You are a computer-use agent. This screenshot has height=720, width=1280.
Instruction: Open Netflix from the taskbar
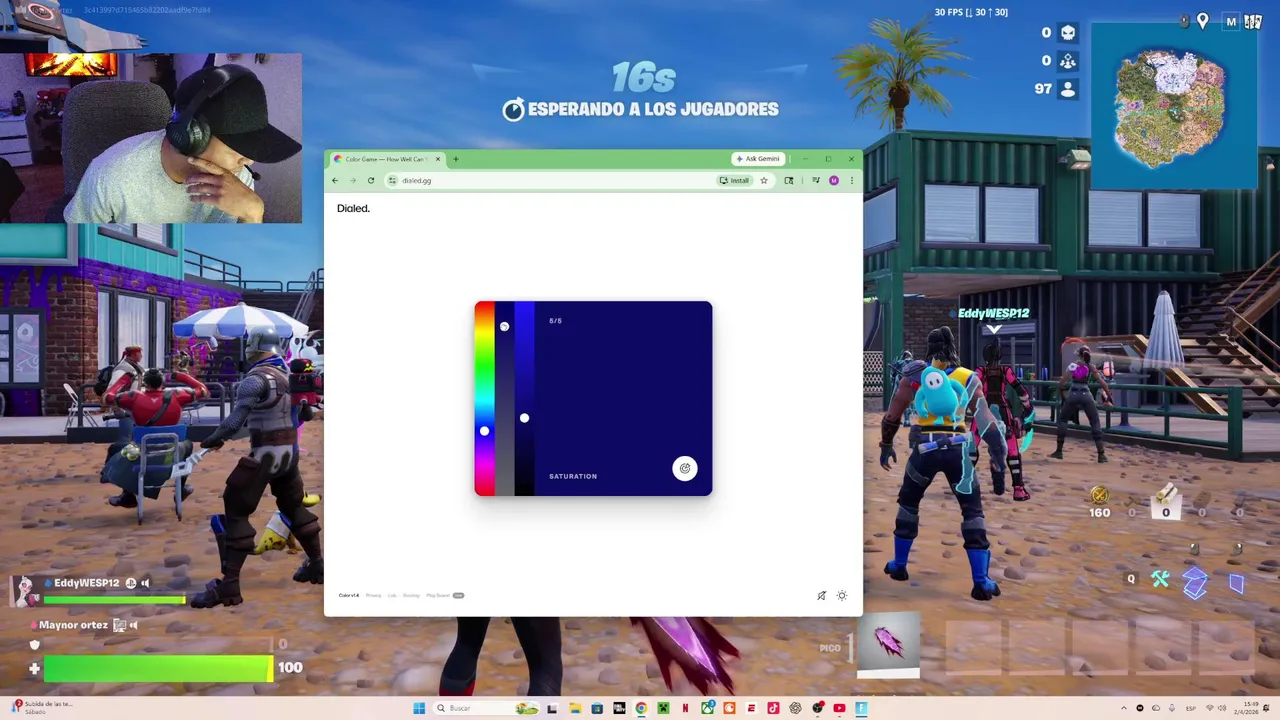point(685,708)
